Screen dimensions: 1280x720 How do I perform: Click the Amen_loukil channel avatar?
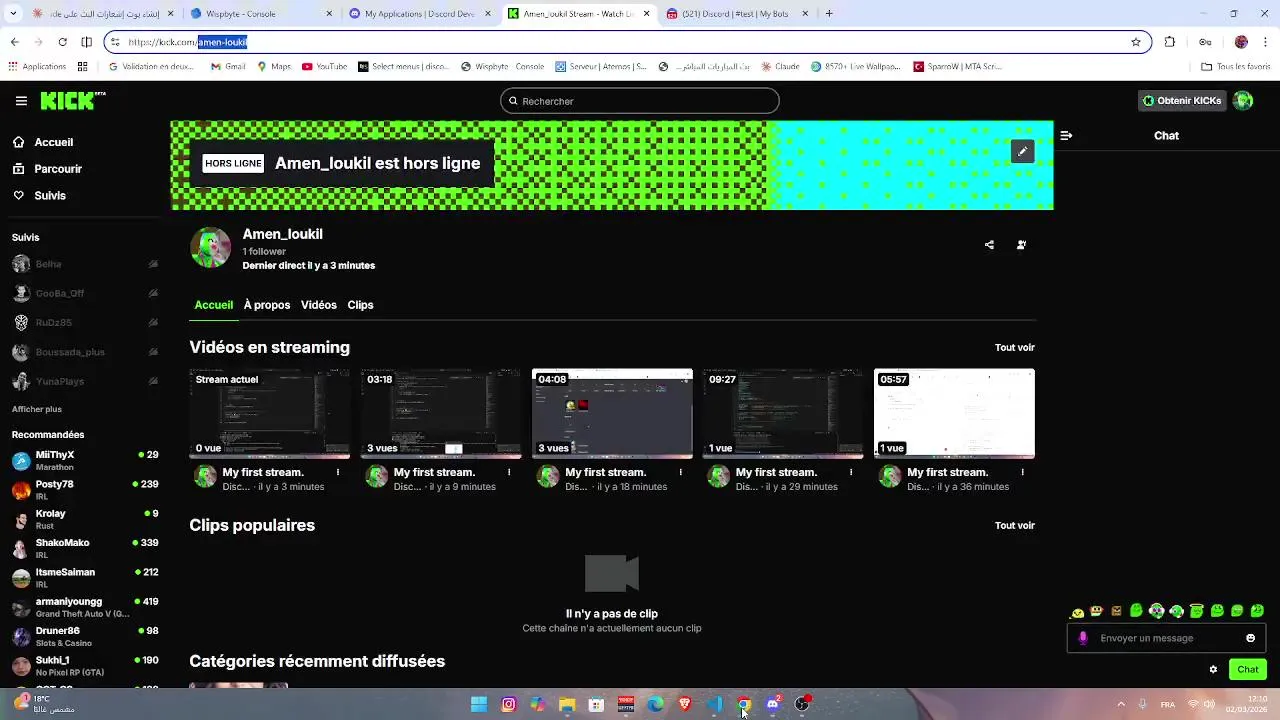pyautogui.click(x=210, y=248)
